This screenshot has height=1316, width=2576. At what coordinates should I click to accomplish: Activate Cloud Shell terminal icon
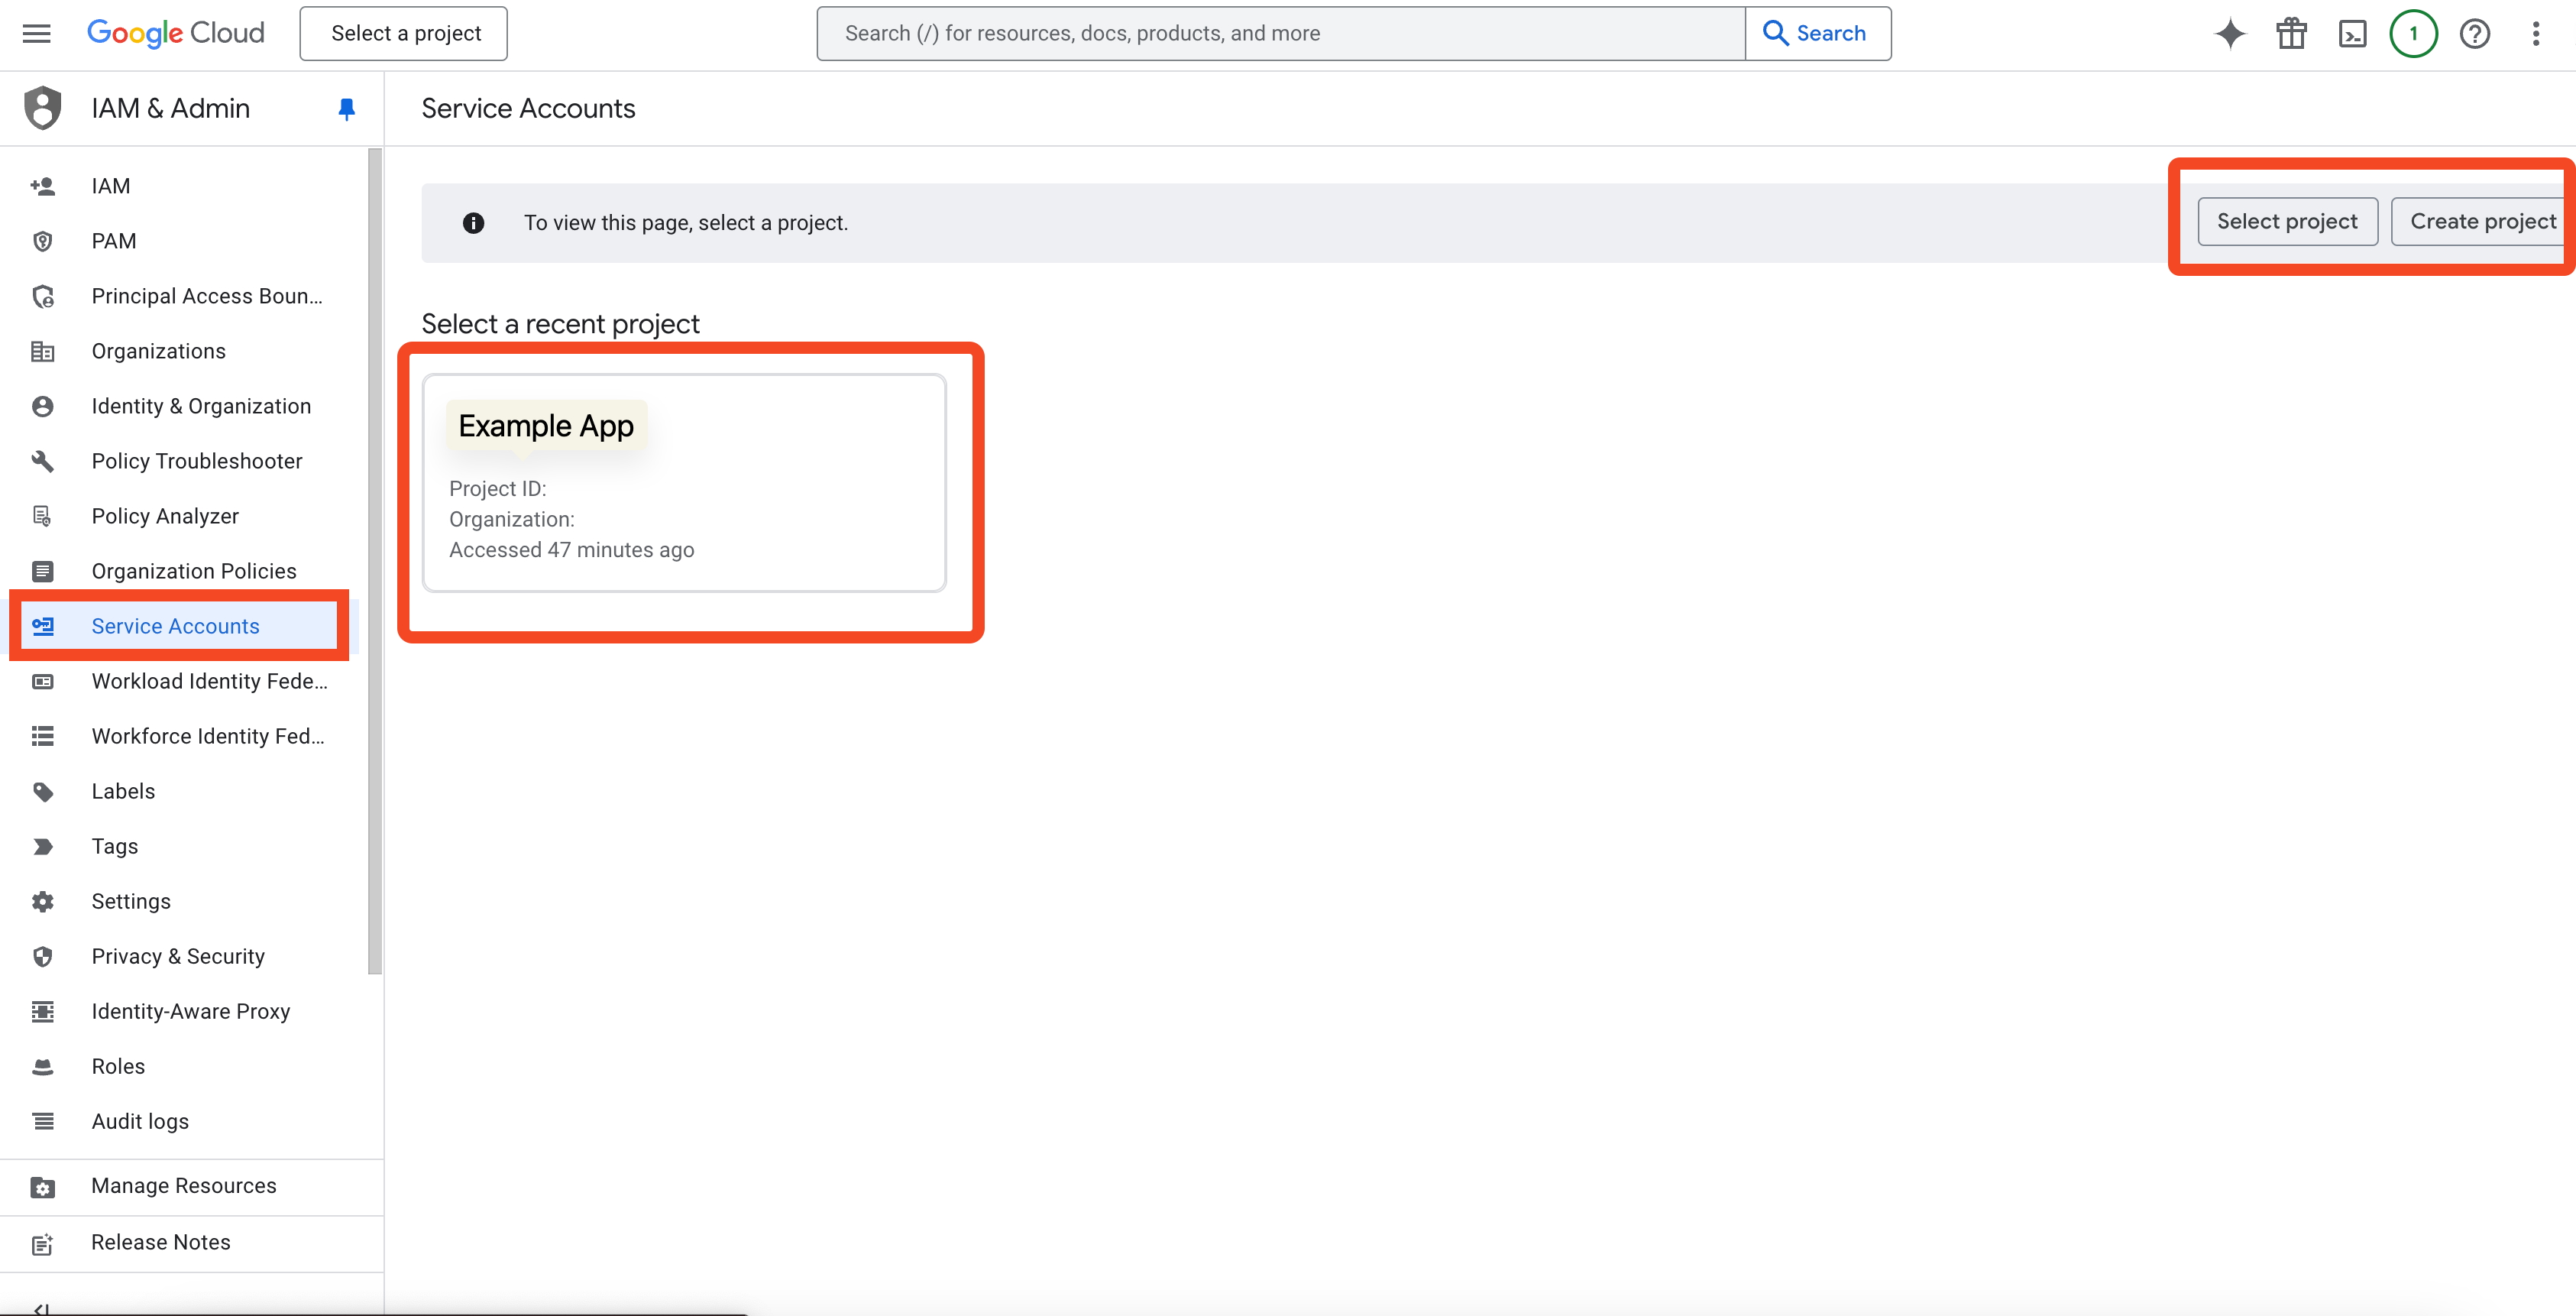point(2352,34)
